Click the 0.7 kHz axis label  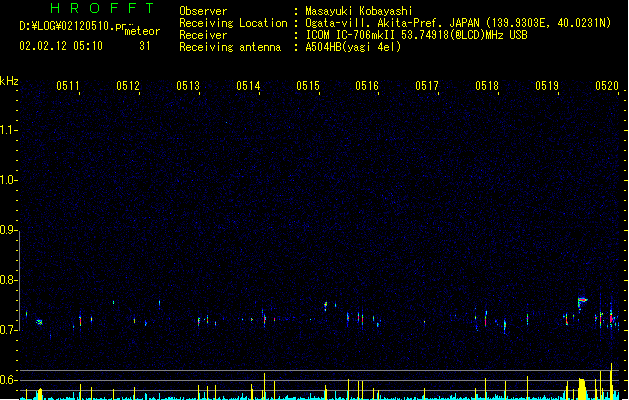click(8, 330)
